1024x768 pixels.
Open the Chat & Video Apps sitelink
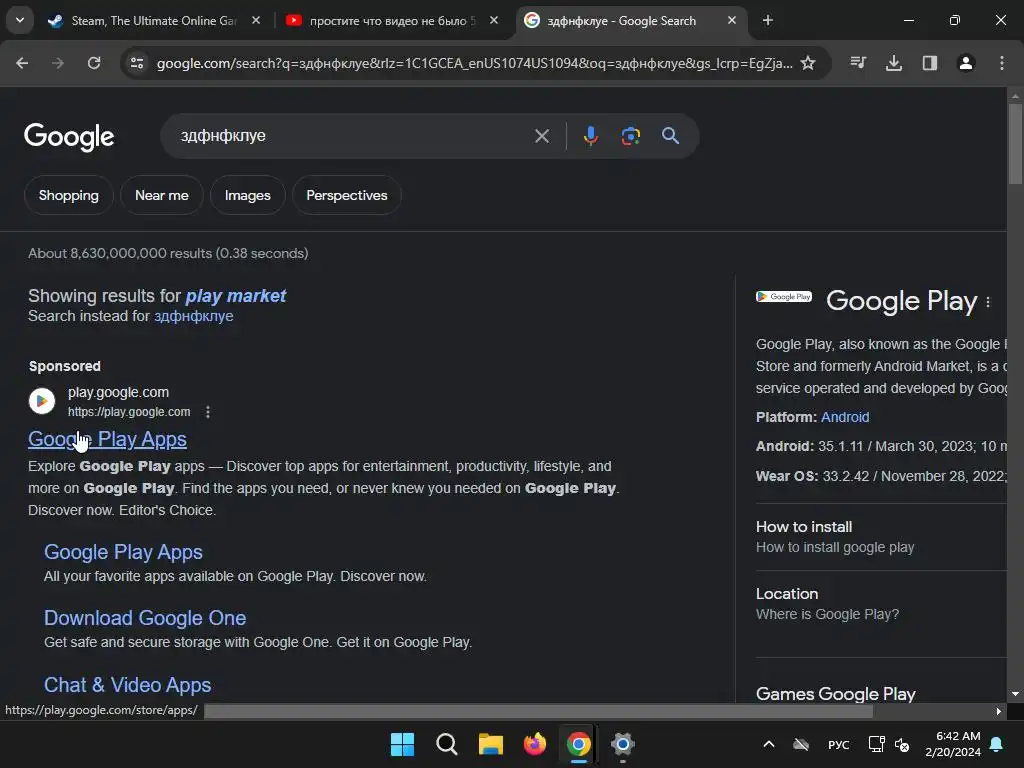(127, 685)
